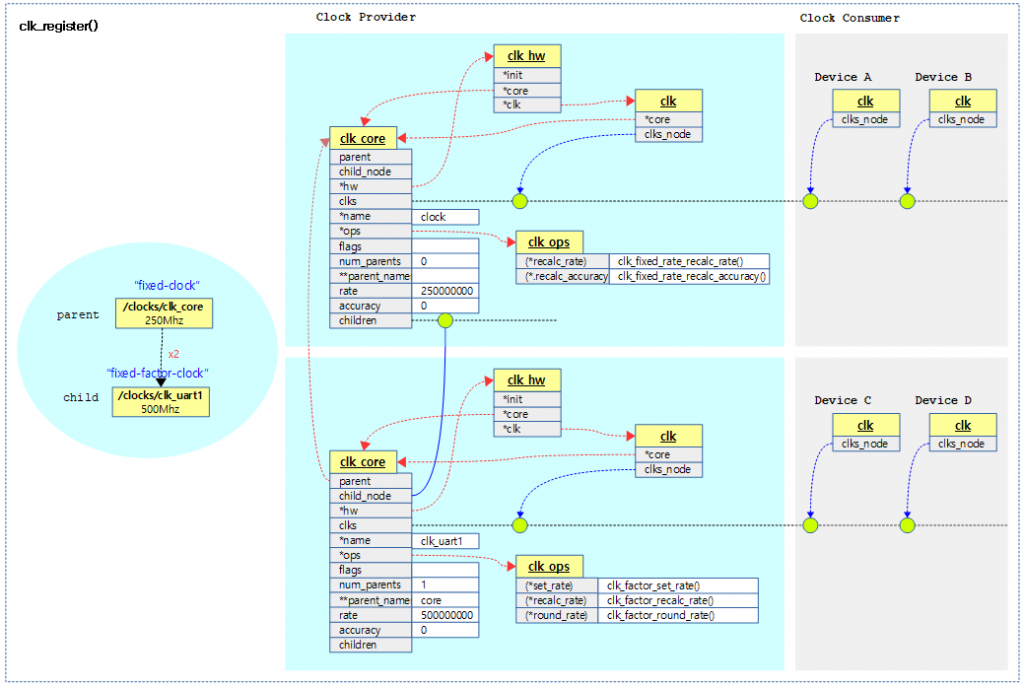Select the (*round_rate) ops field
Screen dimensions: 1024x687
[557, 615]
